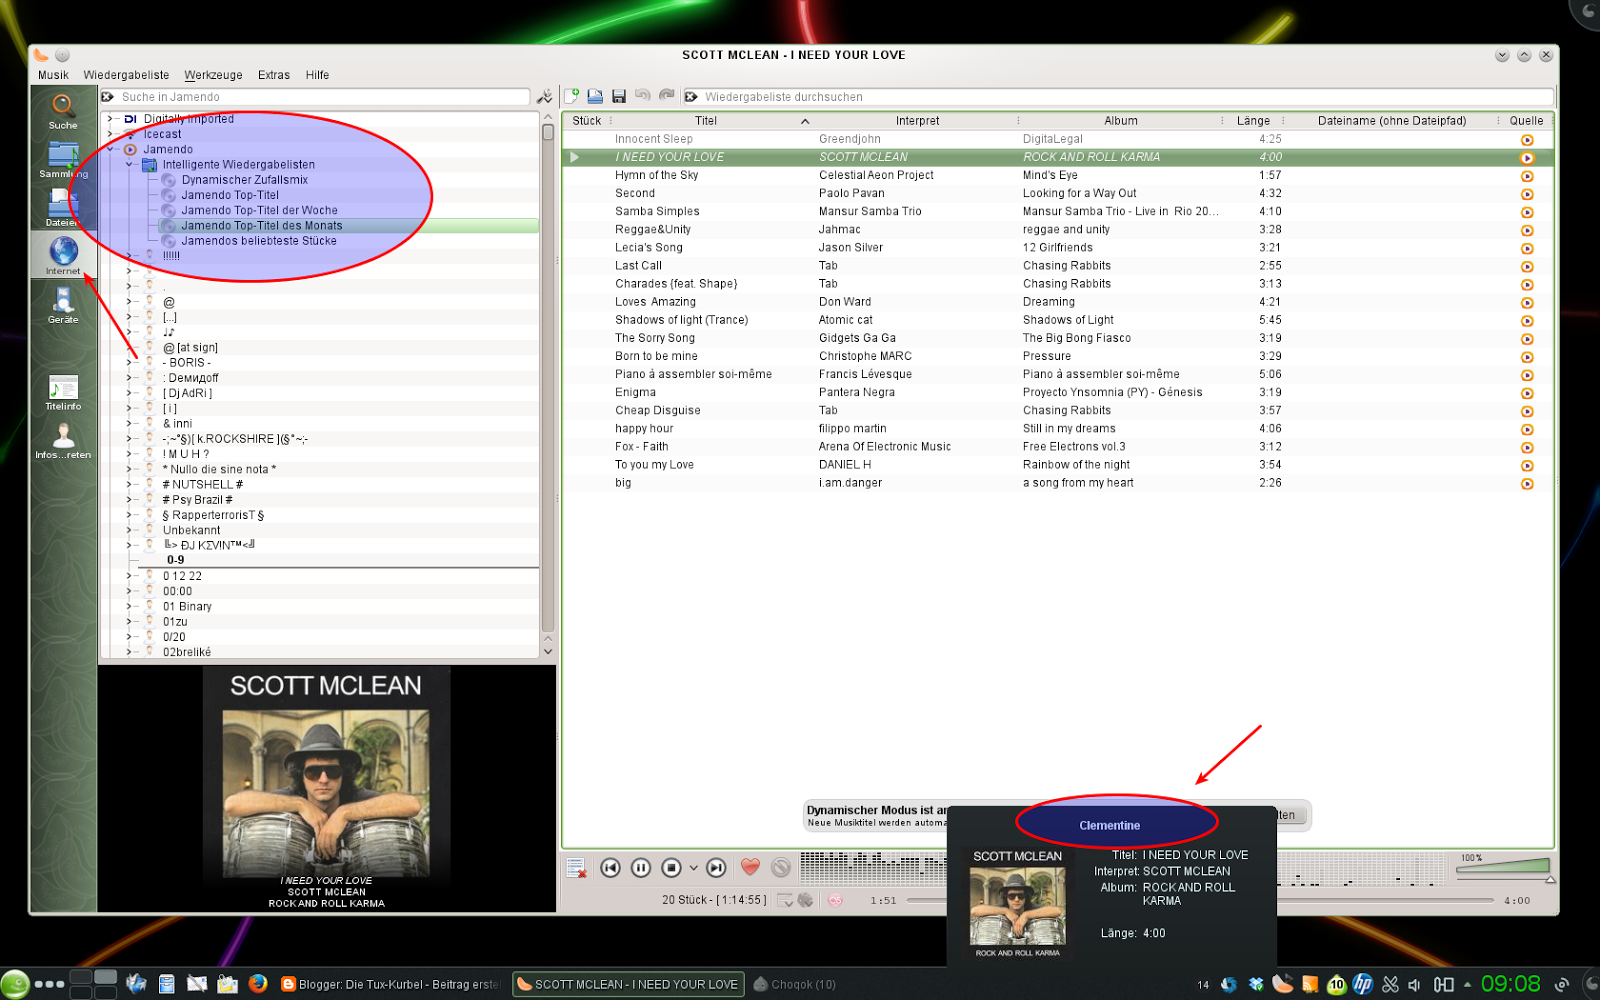The height and width of the screenshot is (1000, 1600).
Task: Sort playlist by the Länge column header
Action: pos(1253,121)
